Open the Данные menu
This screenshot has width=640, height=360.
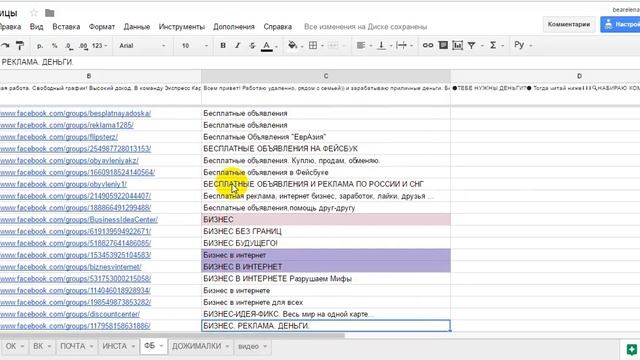(x=137, y=27)
